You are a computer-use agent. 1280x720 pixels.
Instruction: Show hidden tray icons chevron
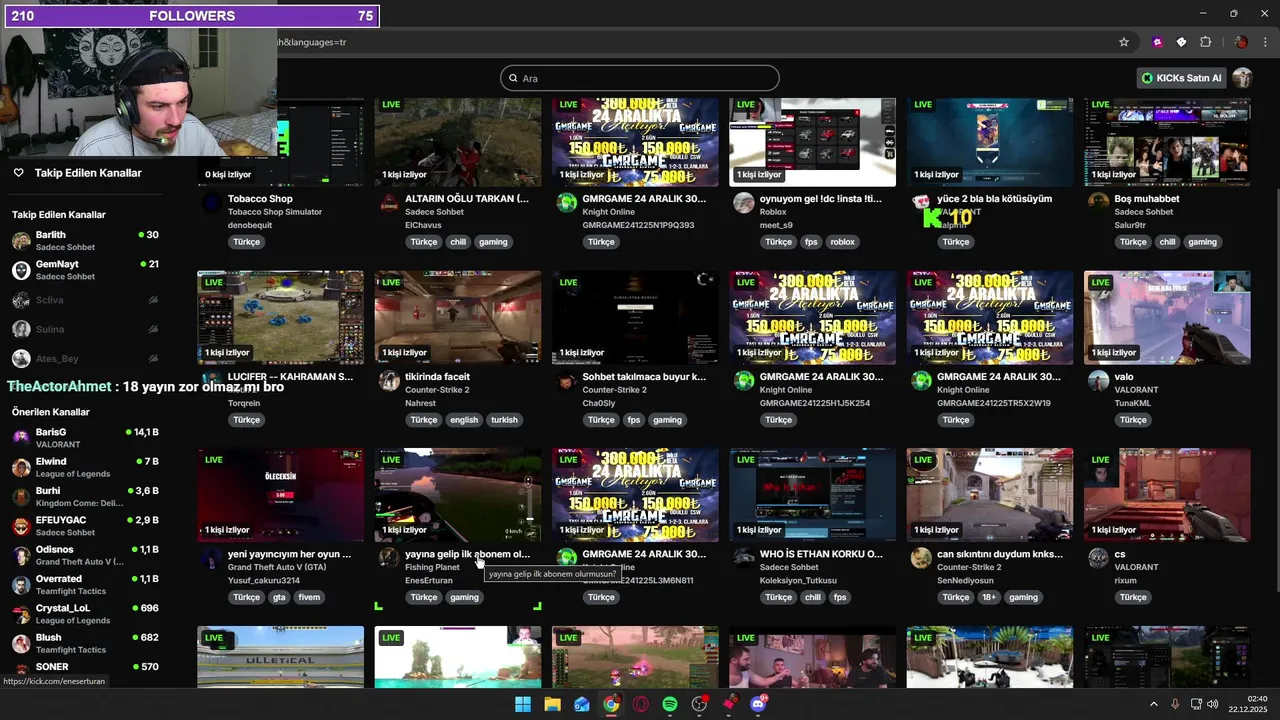1153,704
